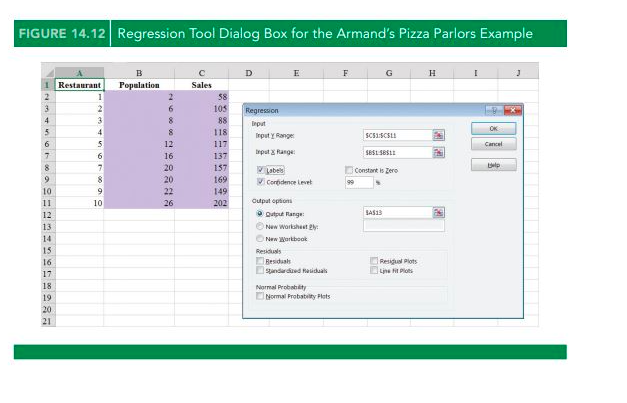Click the Sales header cell
This screenshot has width=627, height=403.
pos(202,85)
